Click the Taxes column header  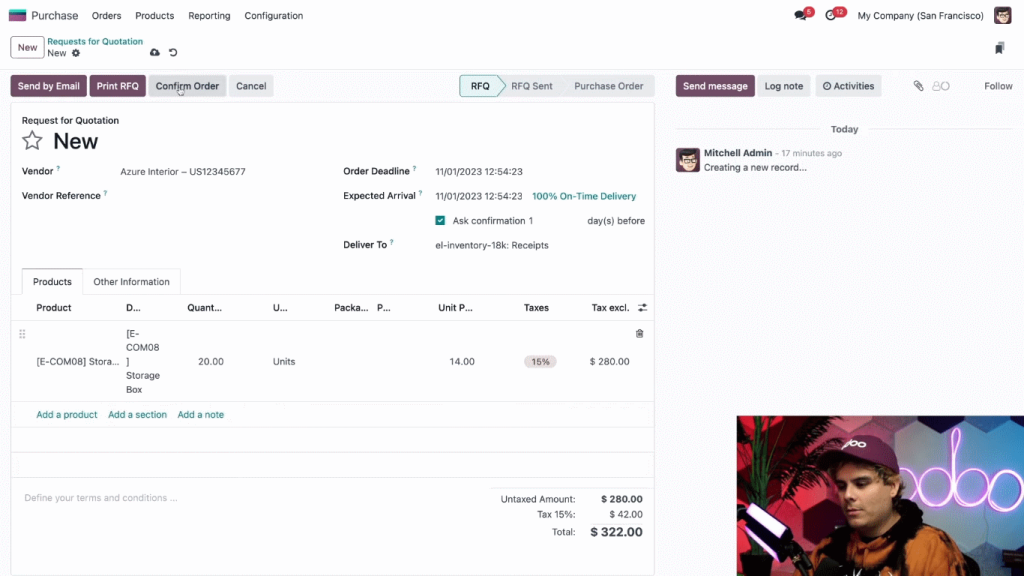tap(536, 308)
